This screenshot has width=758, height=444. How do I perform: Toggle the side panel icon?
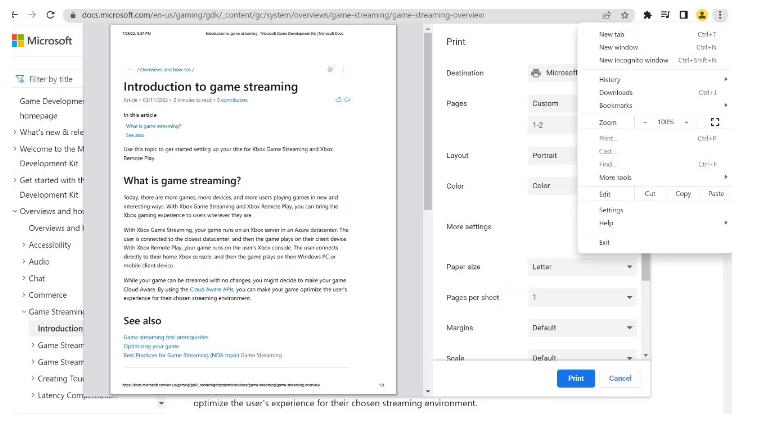[x=684, y=15]
